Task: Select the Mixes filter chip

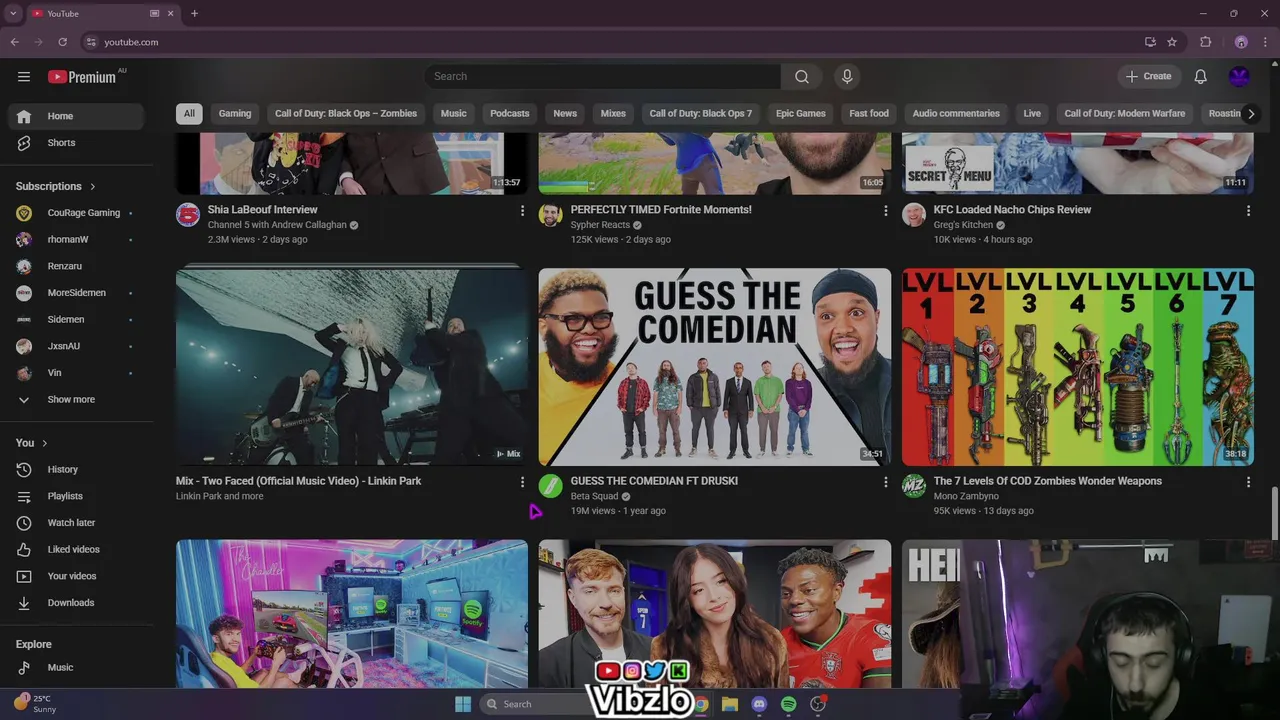Action: (613, 113)
